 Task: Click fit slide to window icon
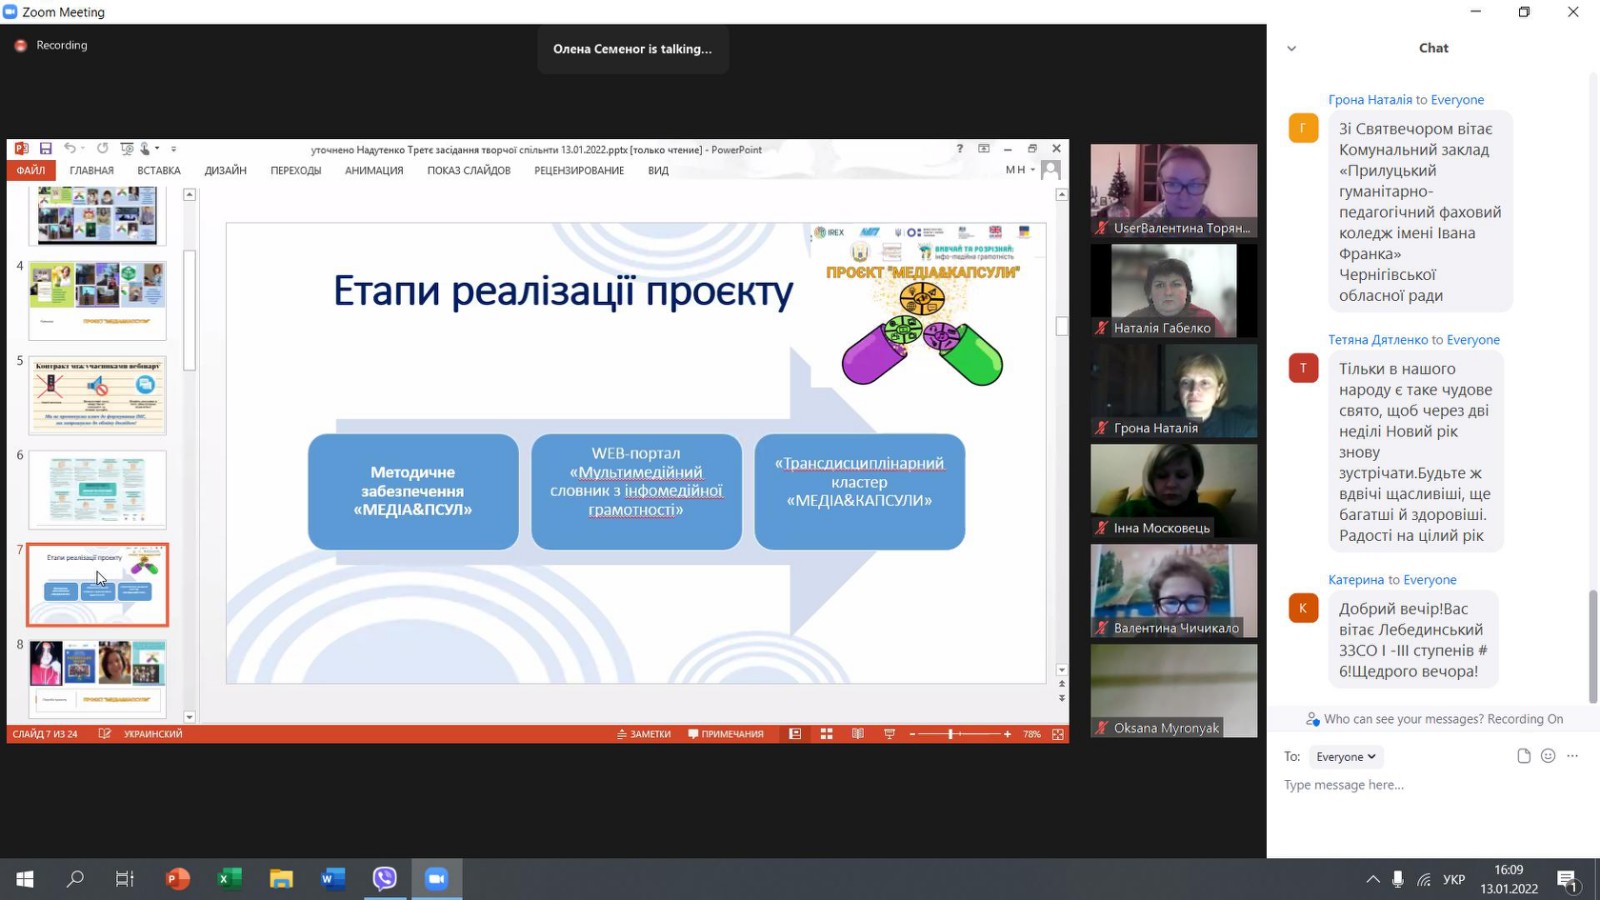(1057, 734)
